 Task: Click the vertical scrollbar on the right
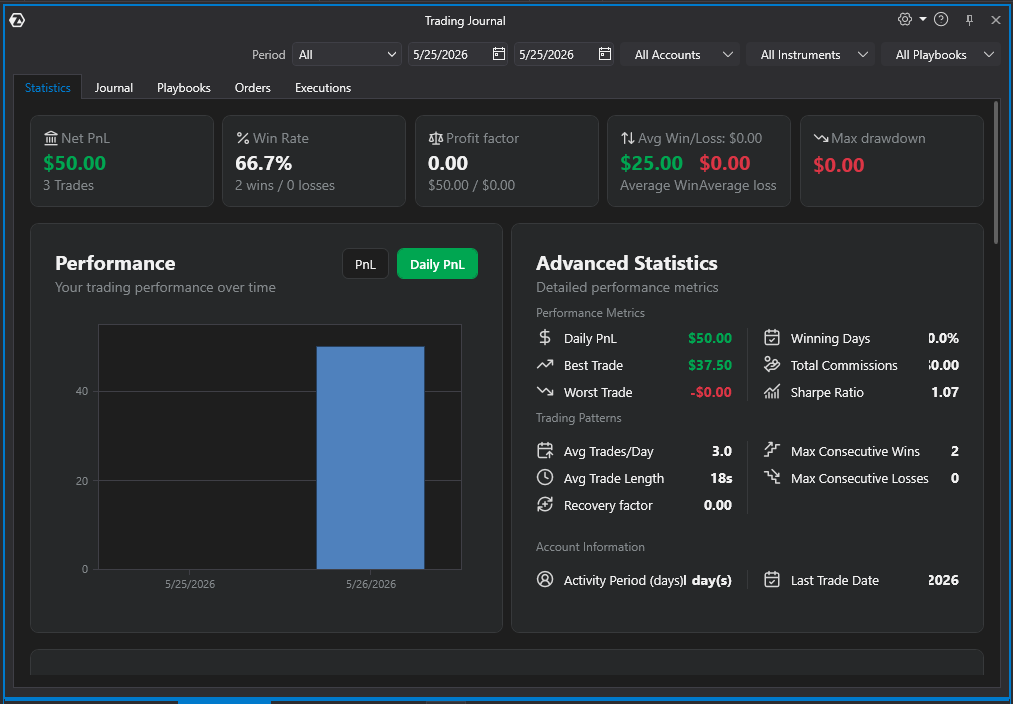tap(997, 172)
